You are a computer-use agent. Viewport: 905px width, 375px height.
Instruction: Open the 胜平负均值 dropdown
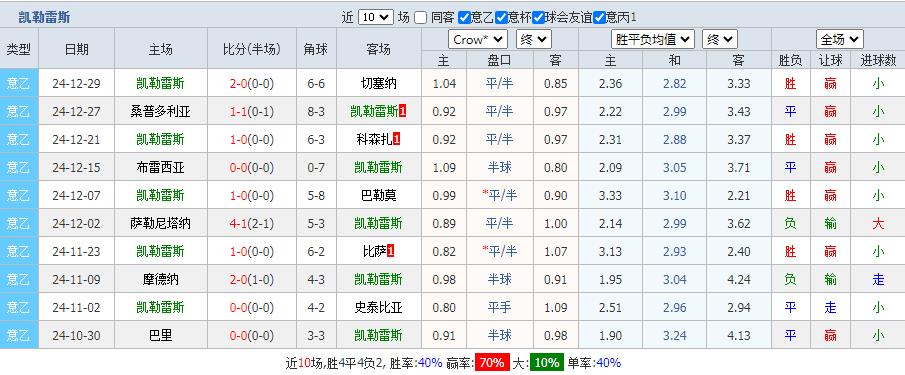tap(652, 40)
